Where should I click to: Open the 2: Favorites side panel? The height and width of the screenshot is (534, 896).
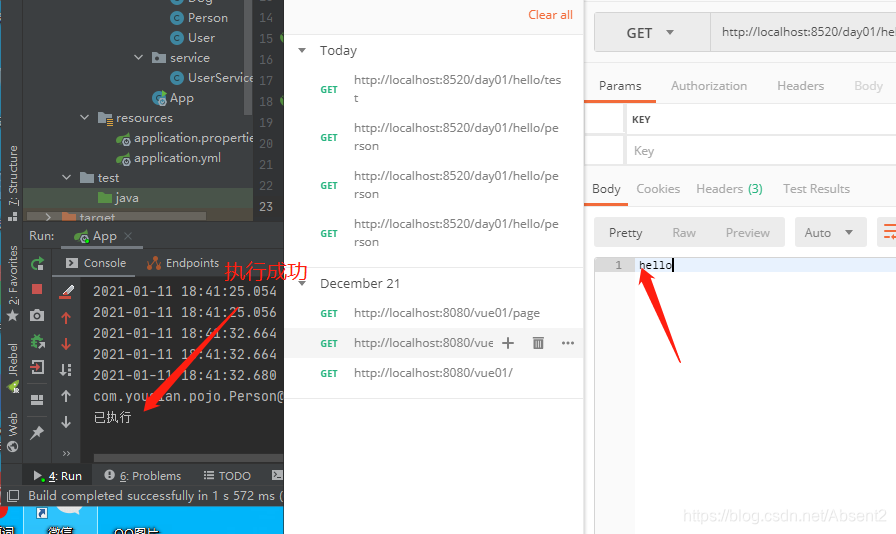[13, 283]
